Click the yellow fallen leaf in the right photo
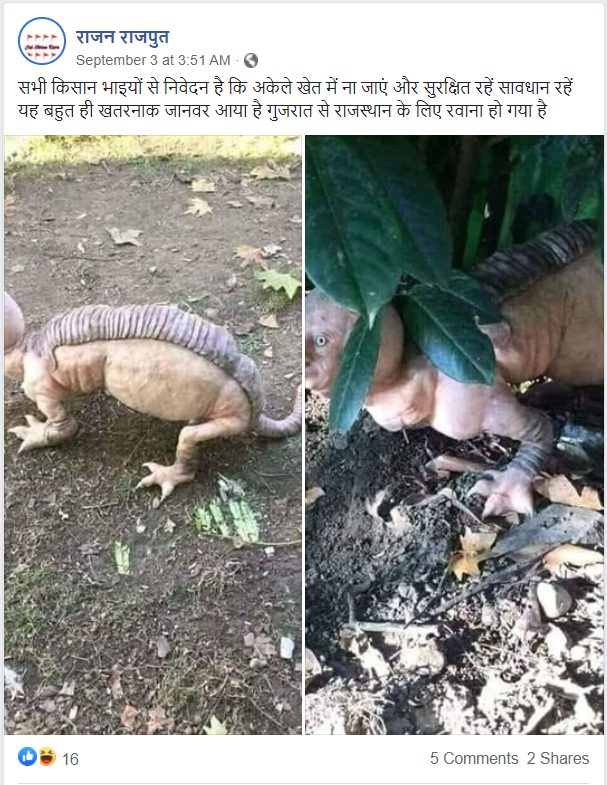Viewport: 607px width, 785px height. click(x=471, y=552)
